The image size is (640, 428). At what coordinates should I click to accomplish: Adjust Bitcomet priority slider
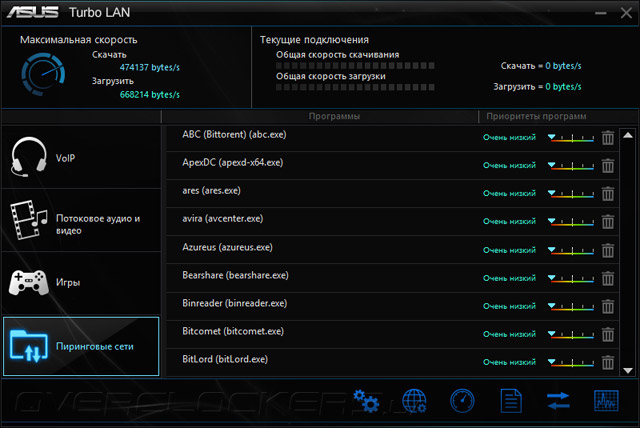coord(571,335)
